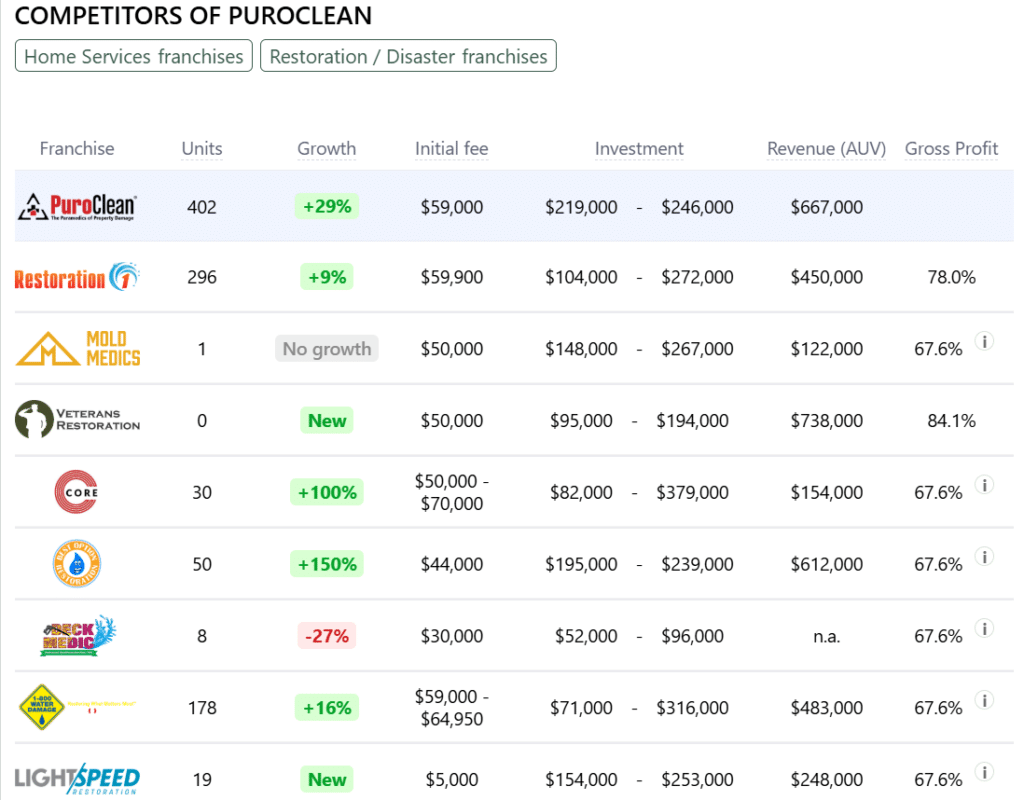The image size is (1024, 800).
Task: Click the 296 units value
Action: pyautogui.click(x=202, y=278)
